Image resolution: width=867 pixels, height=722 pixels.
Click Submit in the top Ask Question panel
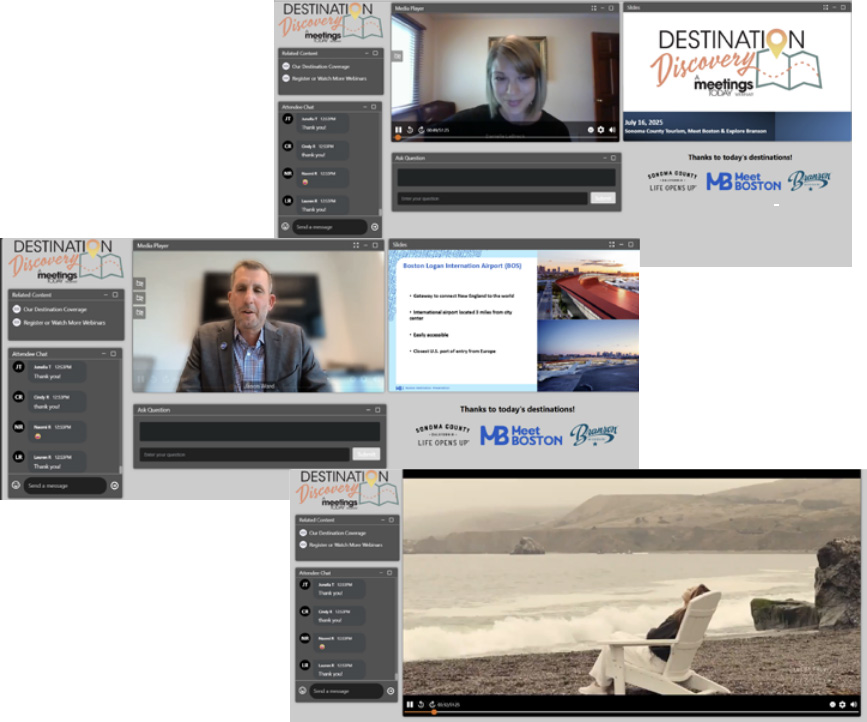pyautogui.click(x=602, y=198)
